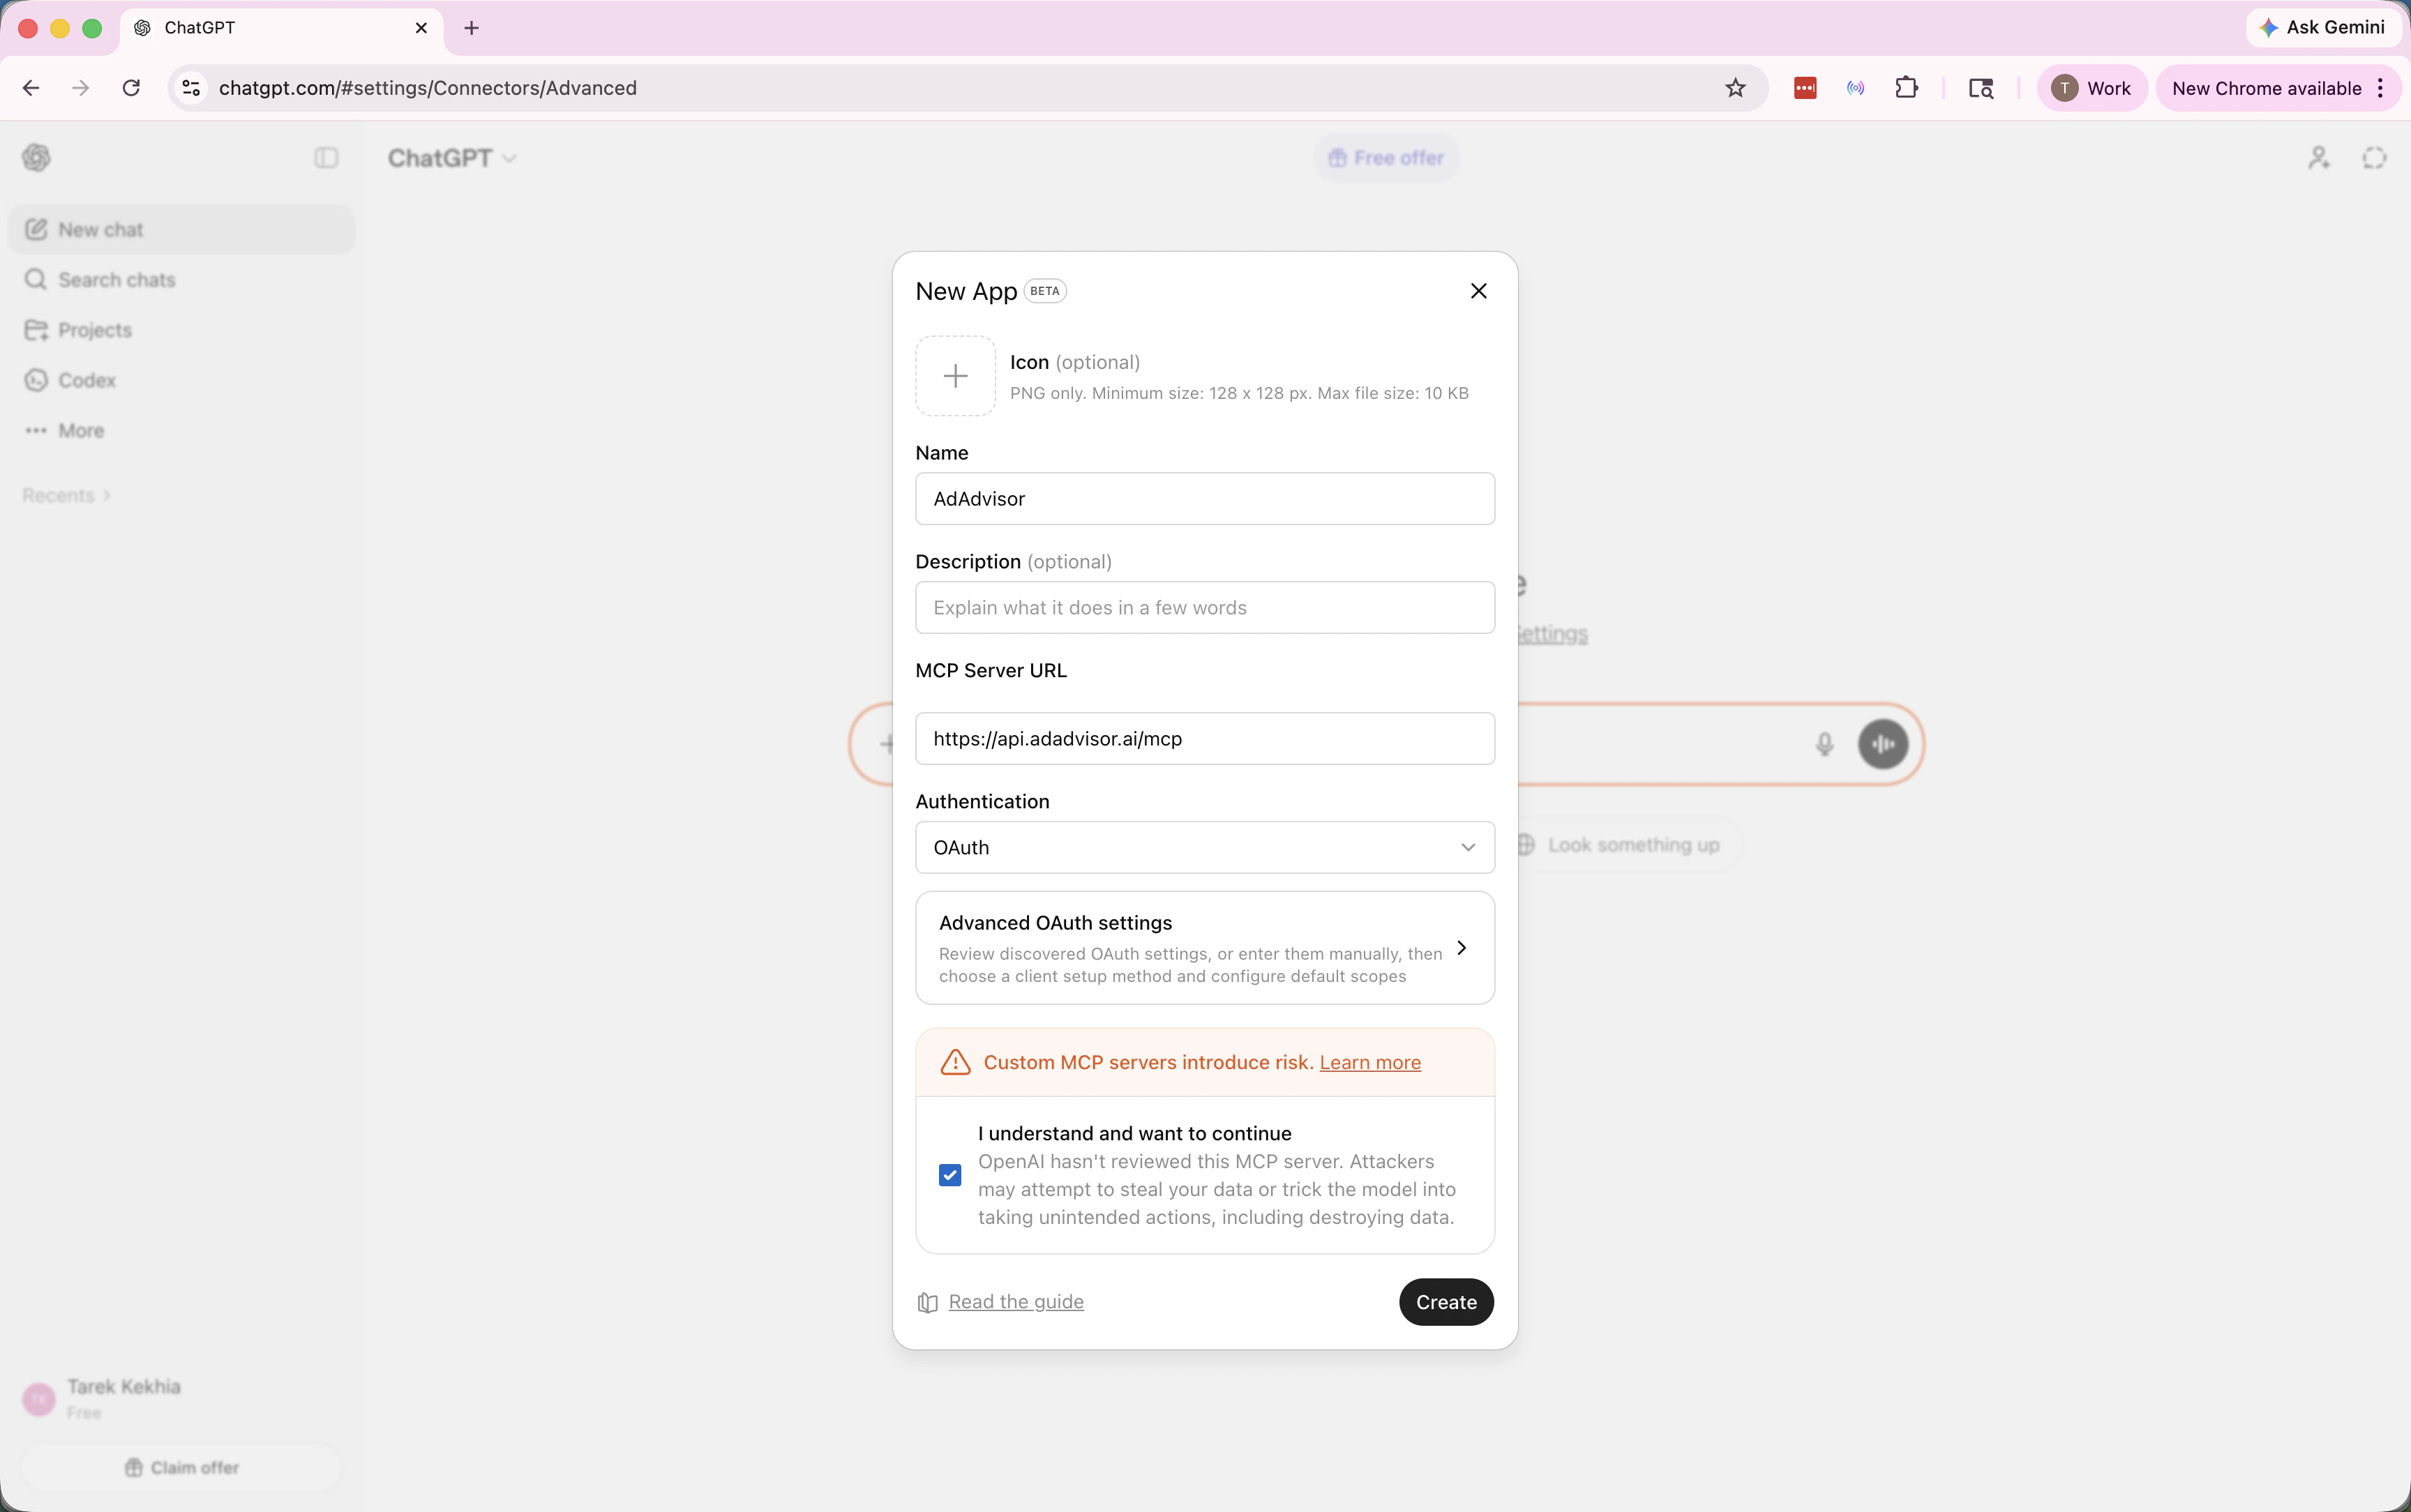Go forward in browser history
Viewport: 2411px width, 1512px height.
pos(81,88)
